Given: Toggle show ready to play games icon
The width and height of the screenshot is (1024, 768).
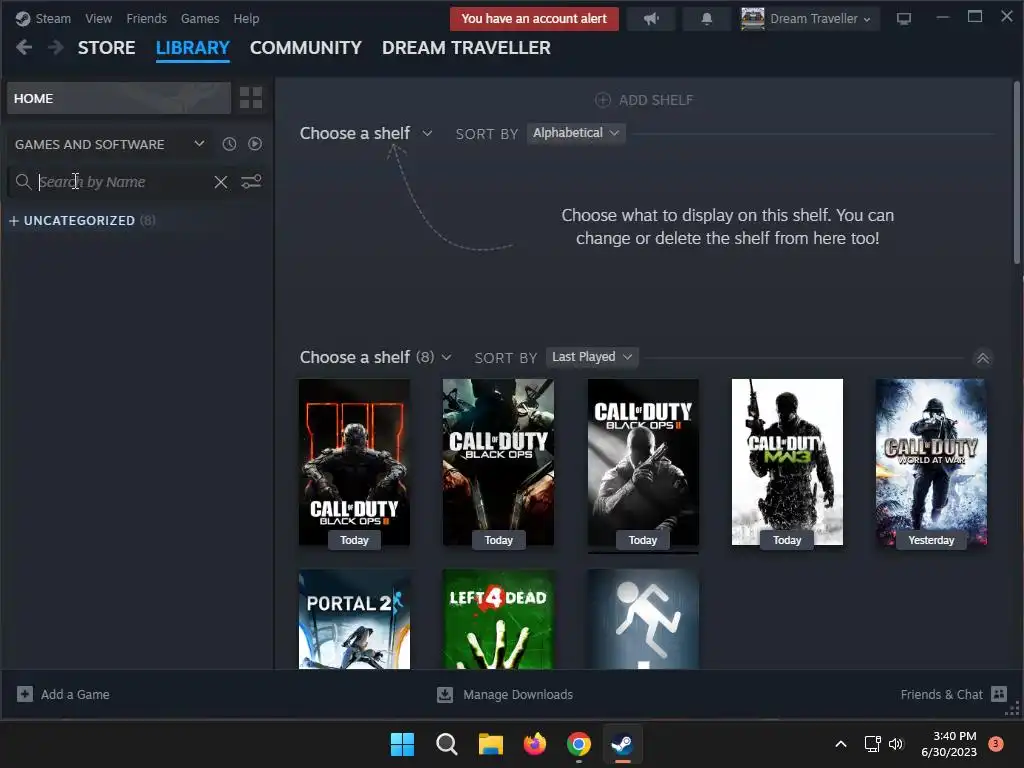Looking at the screenshot, I should (x=255, y=144).
